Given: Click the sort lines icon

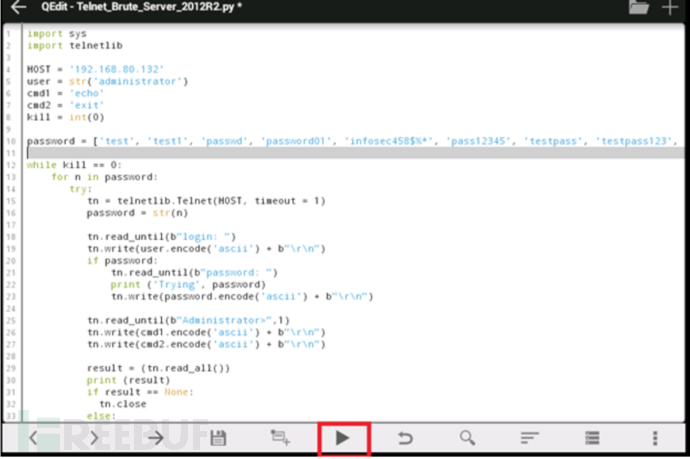Looking at the screenshot, I should tap(529, 438).
